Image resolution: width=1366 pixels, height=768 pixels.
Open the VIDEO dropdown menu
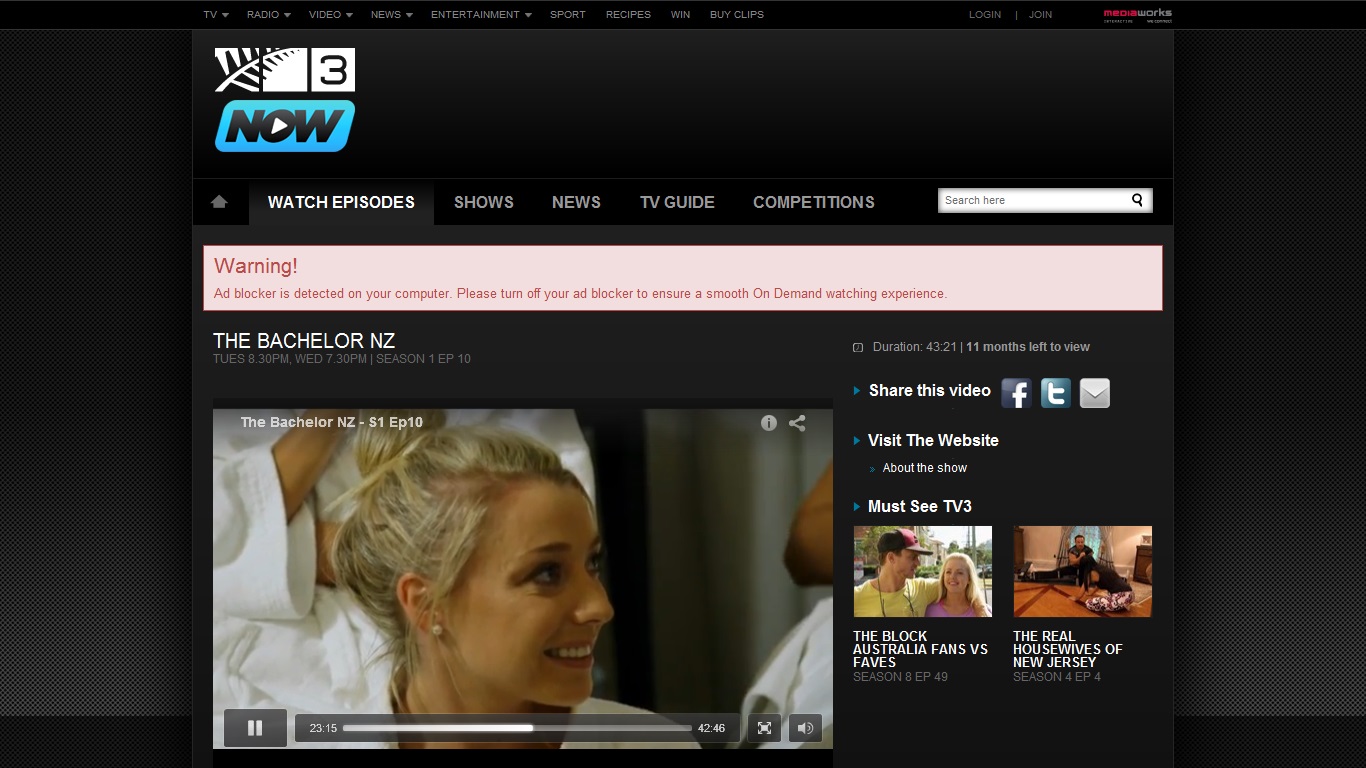331,15
